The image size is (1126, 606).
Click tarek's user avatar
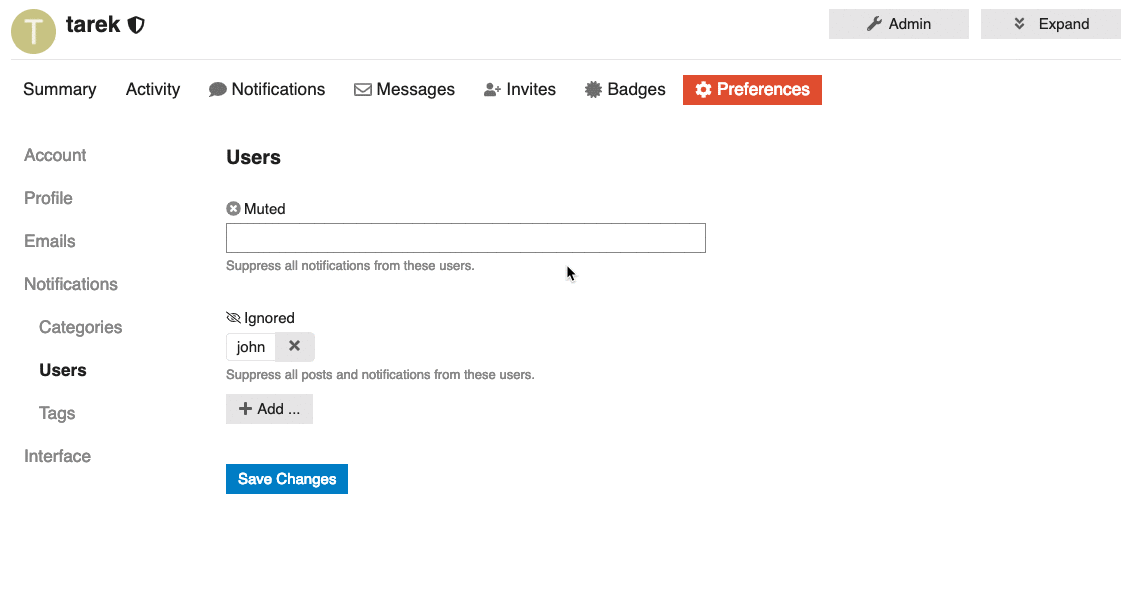pyautogui.click(x=33, y=31)
